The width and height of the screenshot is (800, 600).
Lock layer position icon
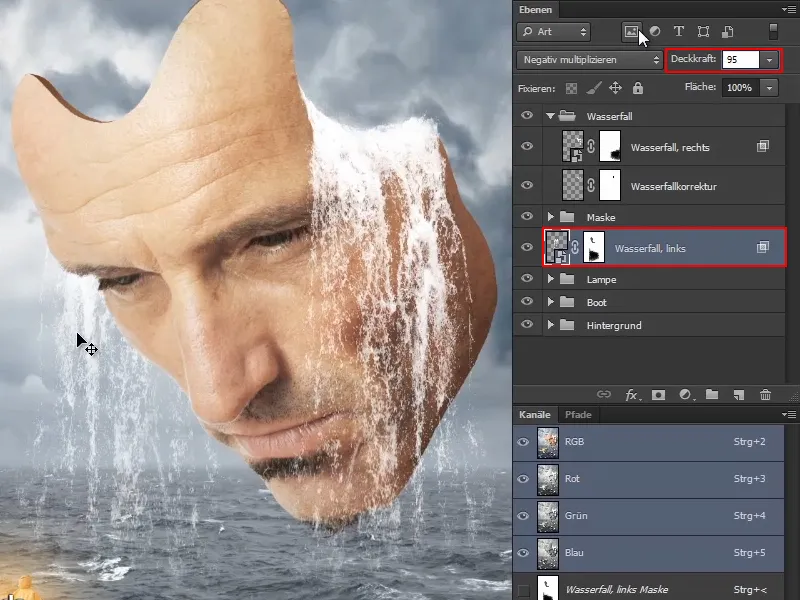point(615,88)
